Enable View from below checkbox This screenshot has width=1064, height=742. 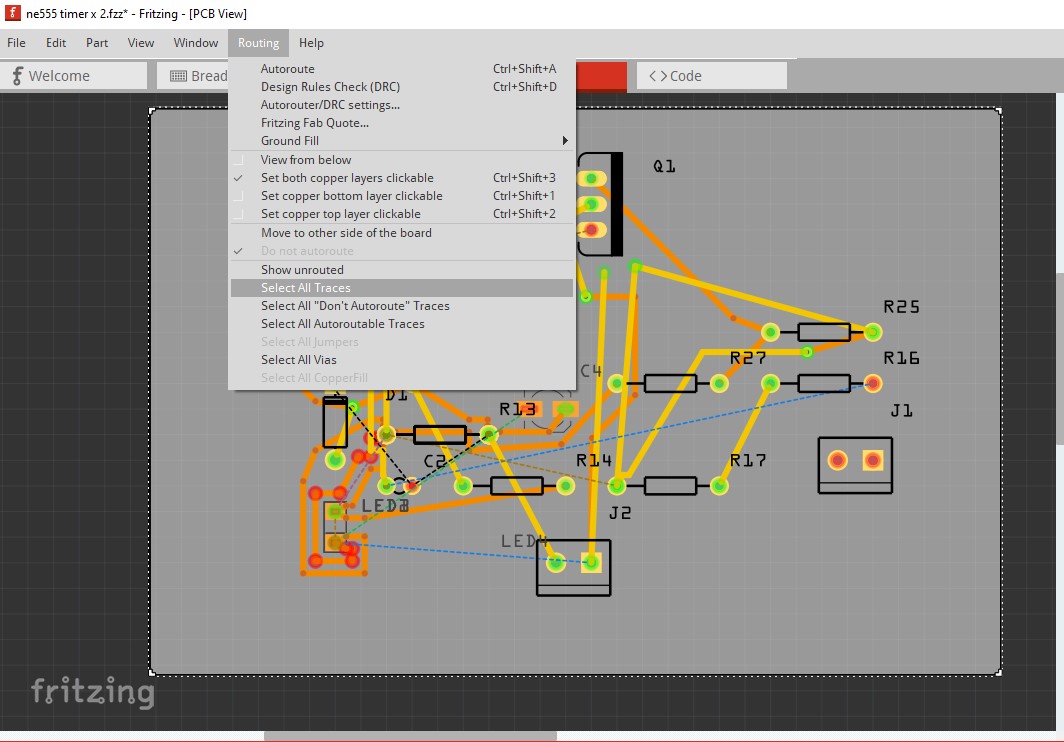click(x=306, y=160)
